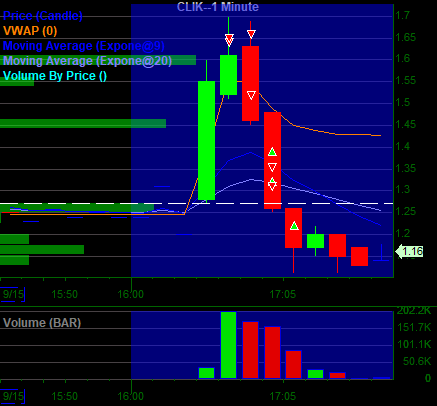Image resolution: width=437 pixels, height=406 pixels.
Task: Click the 1.25 price axis label
Action: [x=406, y=211]
